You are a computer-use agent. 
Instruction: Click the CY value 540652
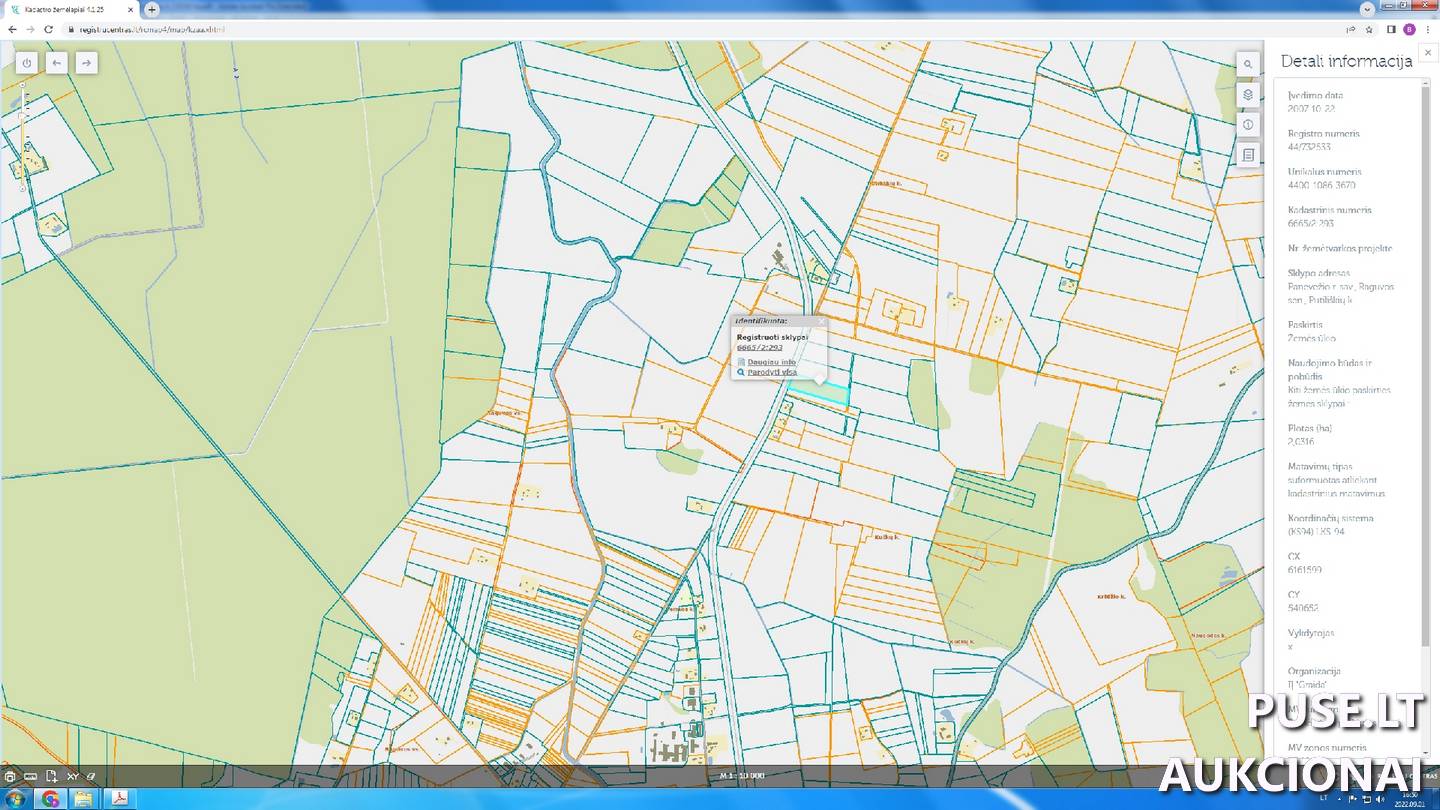1303,608
